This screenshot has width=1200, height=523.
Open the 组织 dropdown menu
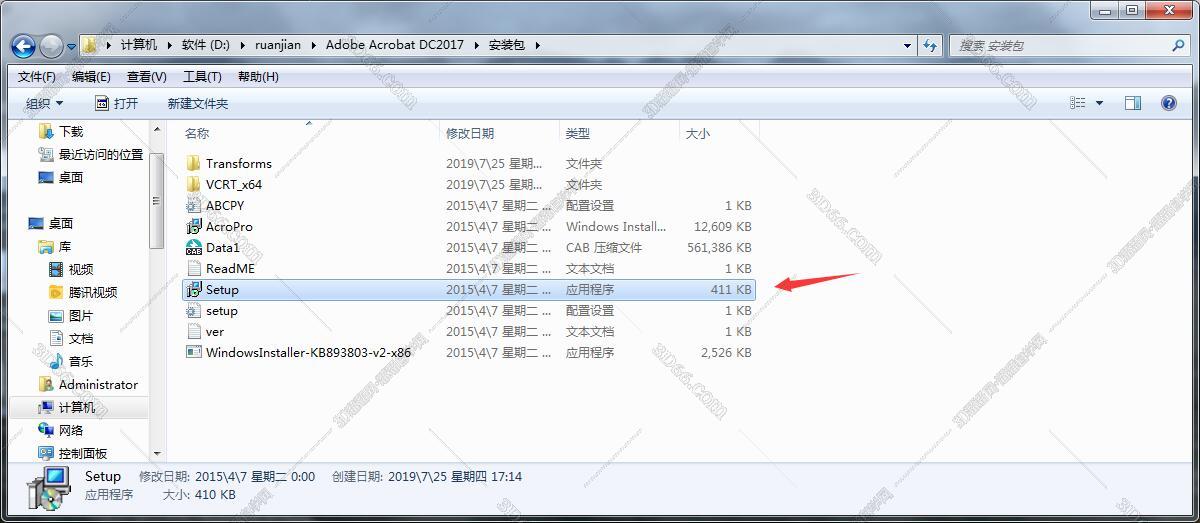[44, 103]
